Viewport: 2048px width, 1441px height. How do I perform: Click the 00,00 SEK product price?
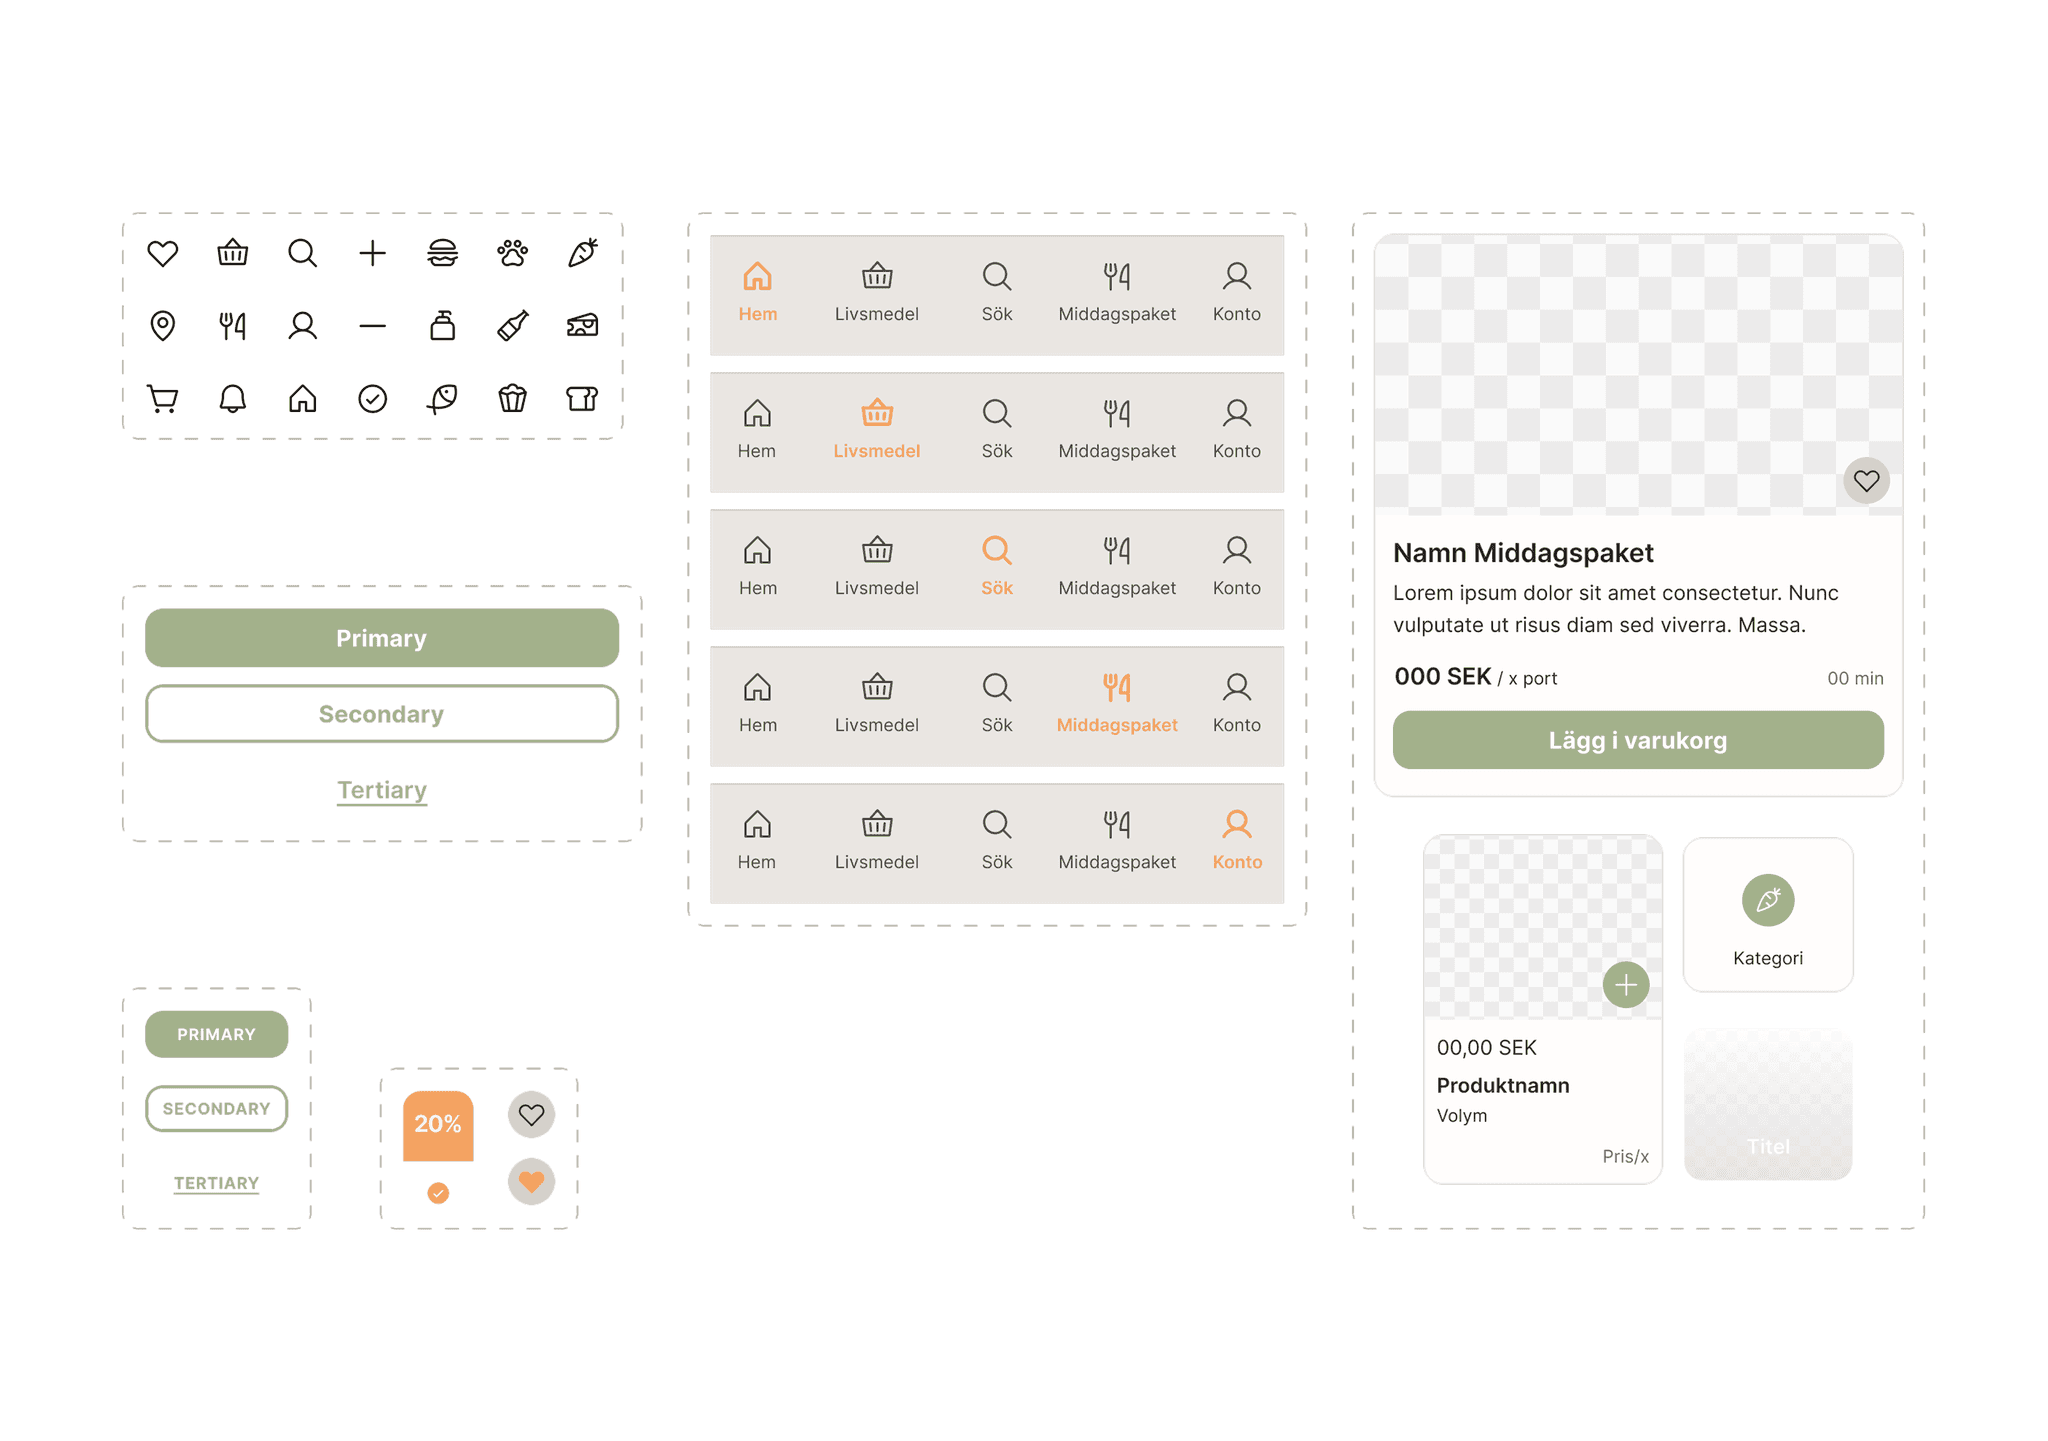(x=1486, y=1047)
